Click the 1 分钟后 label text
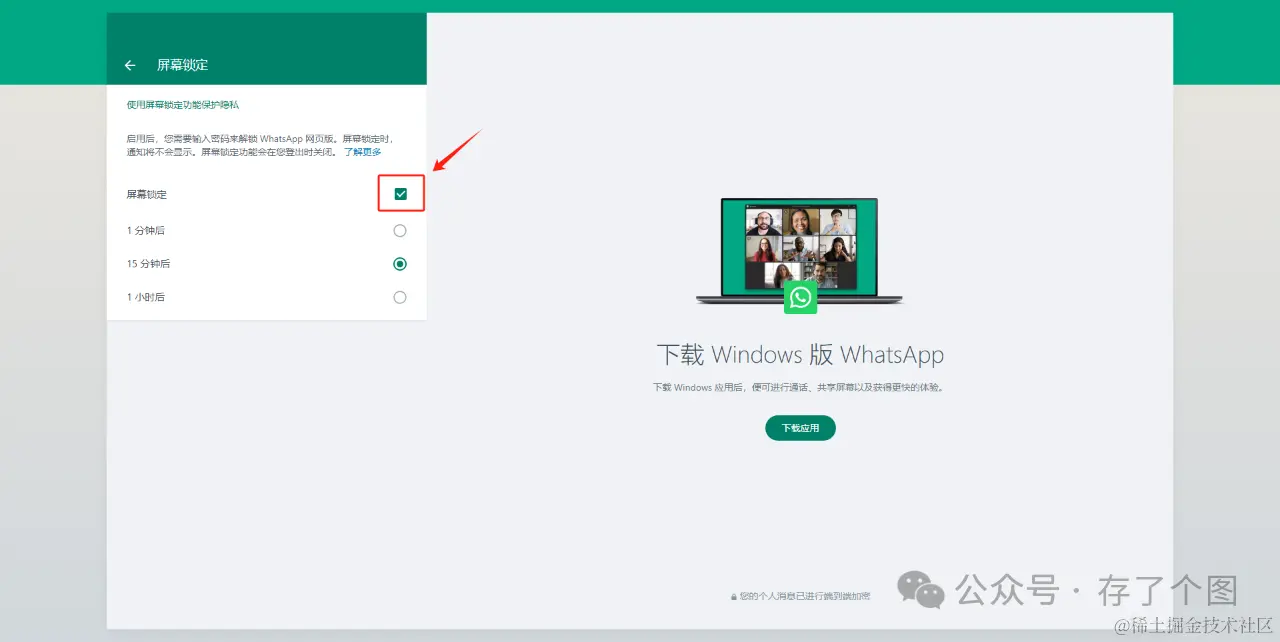This screenshot has width=1280, height=642. 146,231
